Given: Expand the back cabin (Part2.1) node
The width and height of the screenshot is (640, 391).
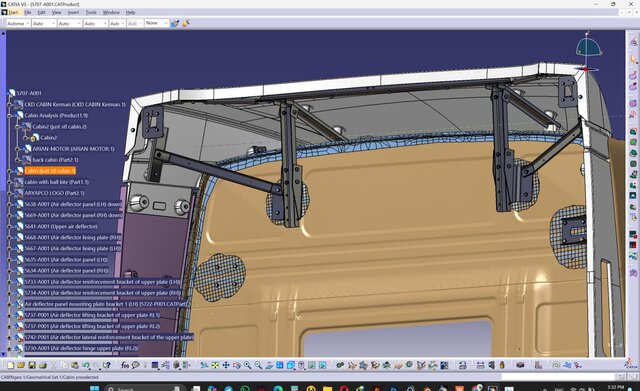Looking at the screenshot, I should point(18,160).
